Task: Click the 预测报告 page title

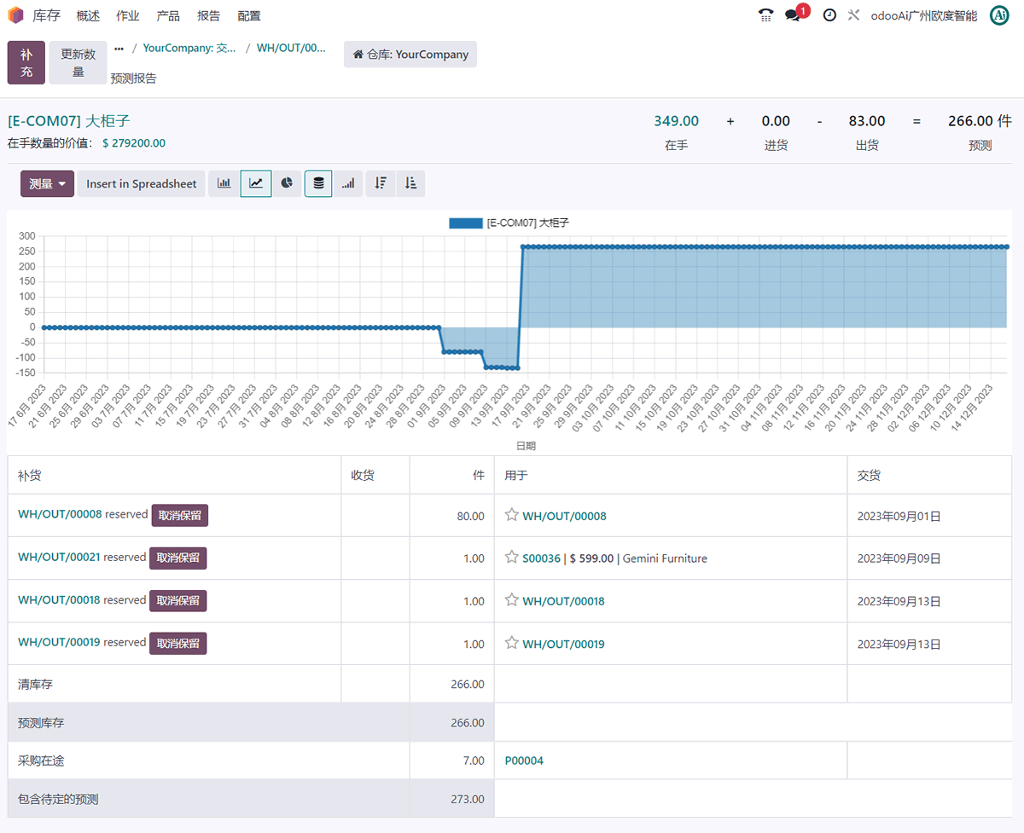Action: coord(133,78)
